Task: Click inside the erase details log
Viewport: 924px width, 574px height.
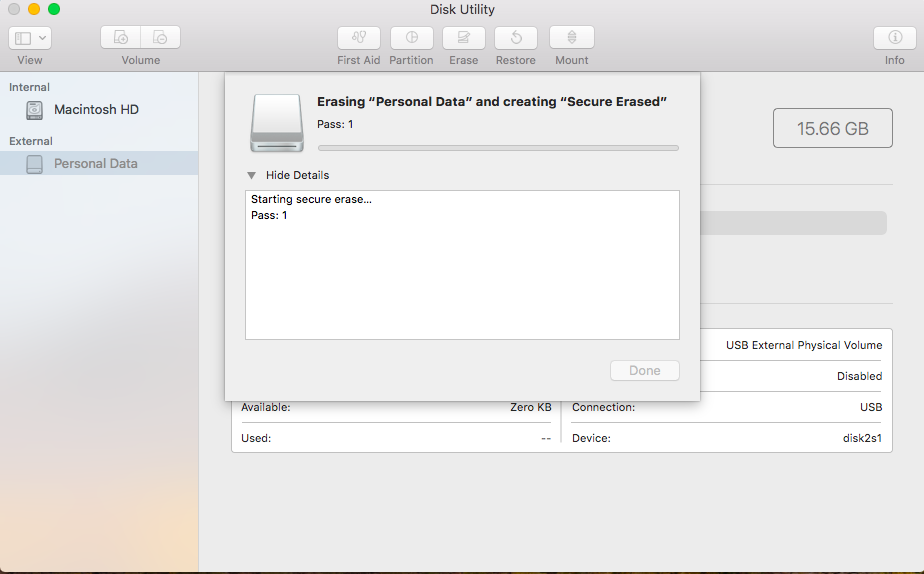Action: (462, 265)
